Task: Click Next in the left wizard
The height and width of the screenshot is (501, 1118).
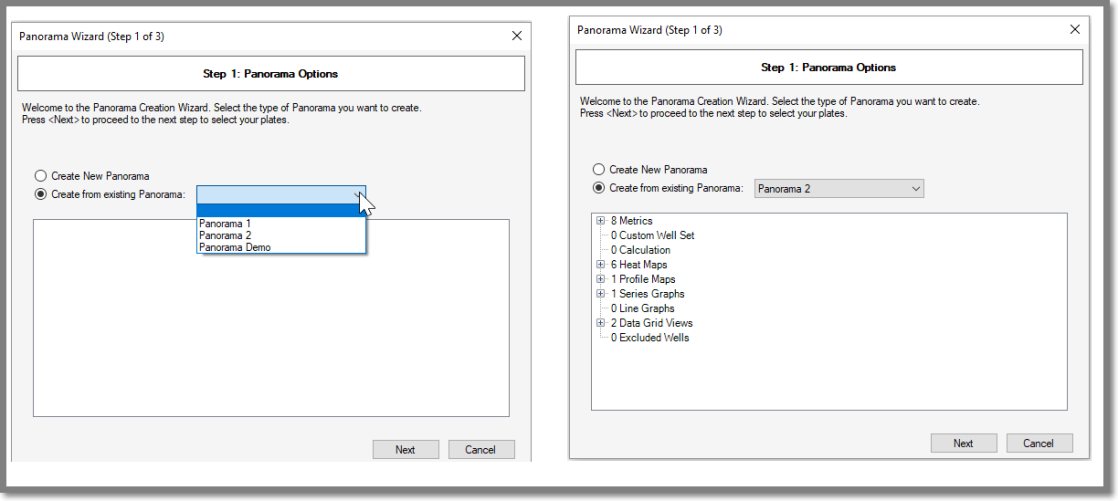Action: pos(406,450)
